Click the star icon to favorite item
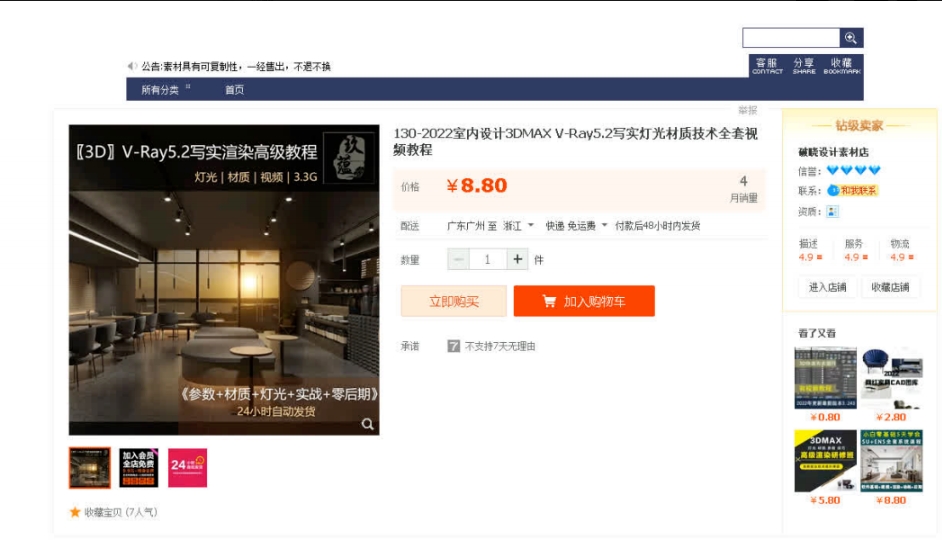Image resolution: width=942 pixels, height=548 pixels. point(75,512)
